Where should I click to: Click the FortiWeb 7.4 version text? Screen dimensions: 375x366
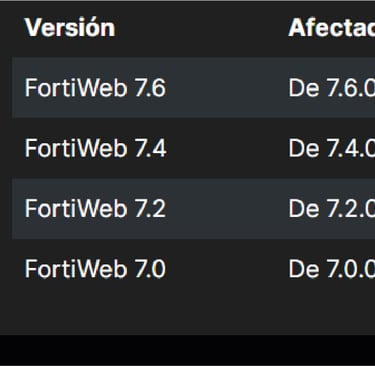(x=96, y=148)
